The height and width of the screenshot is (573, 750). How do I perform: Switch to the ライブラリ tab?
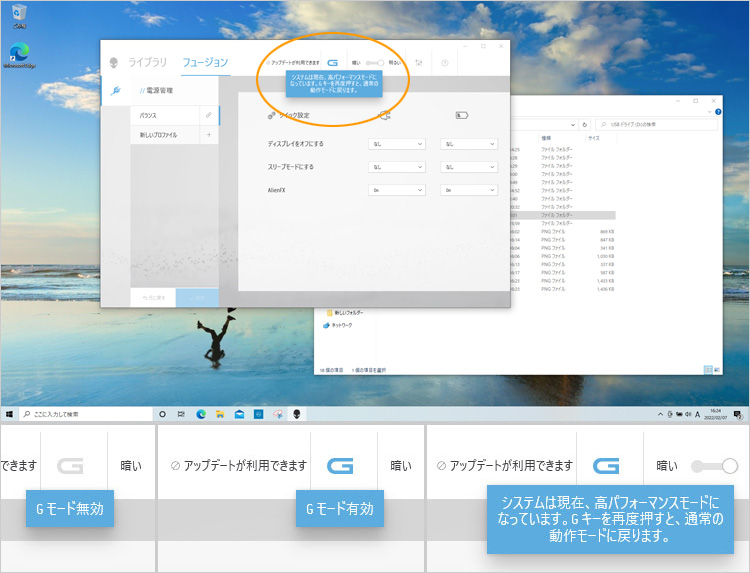(x=147, y=63)
